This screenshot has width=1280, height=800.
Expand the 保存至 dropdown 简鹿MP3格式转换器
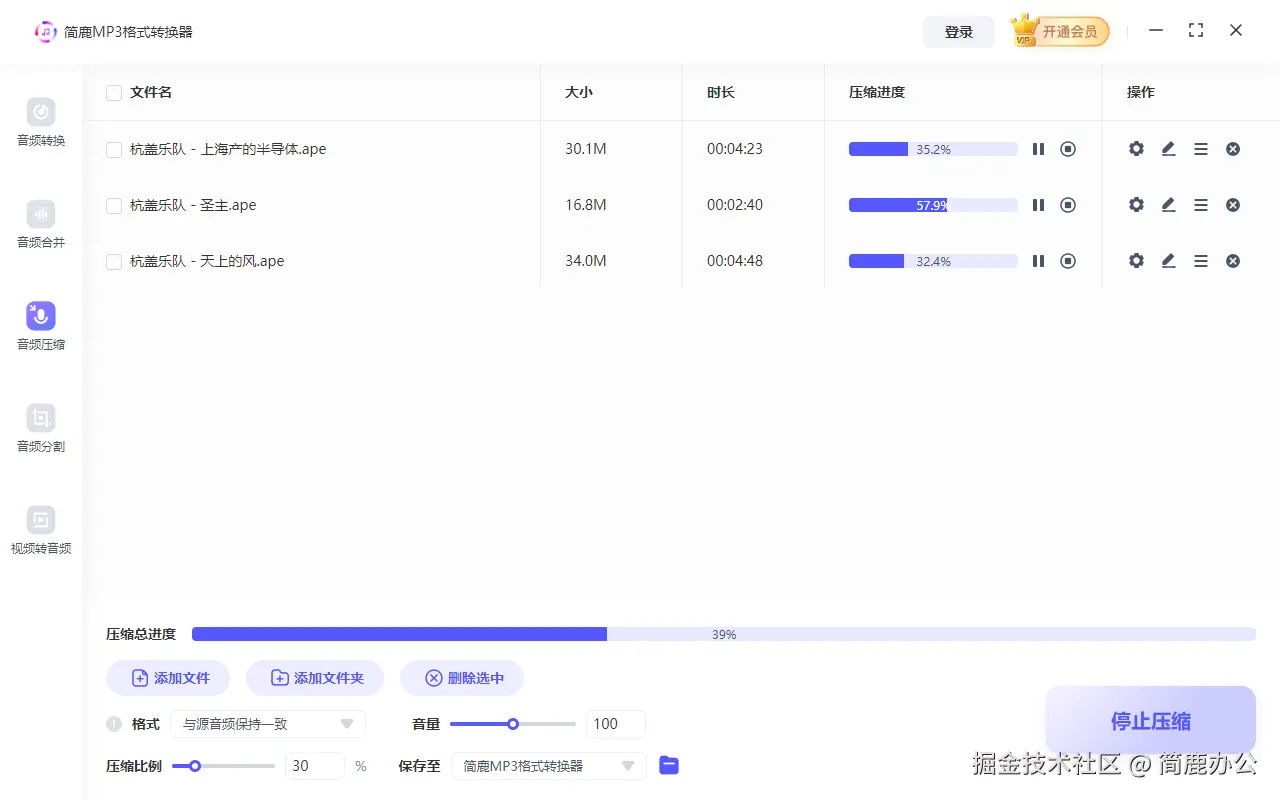tap(549, 766)
